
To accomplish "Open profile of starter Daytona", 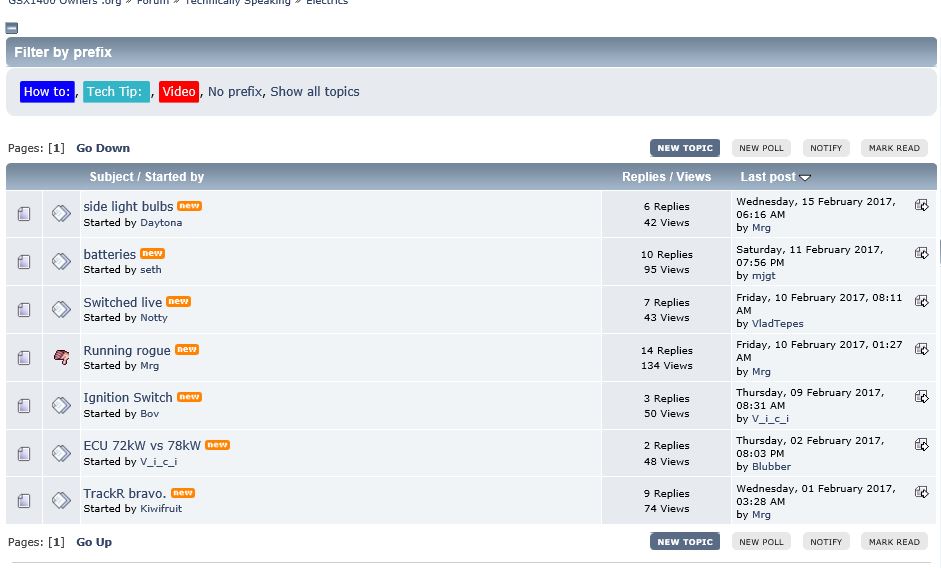I will [161, 223].
